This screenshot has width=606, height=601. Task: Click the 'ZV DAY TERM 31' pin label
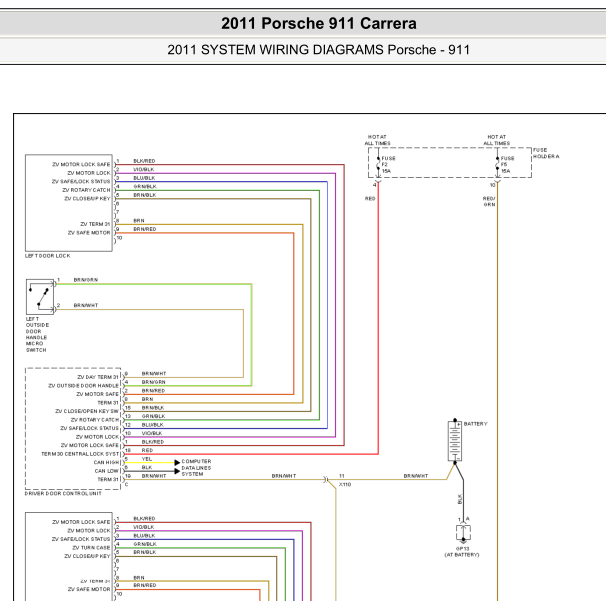pyautogui.click(x=98, y=377)
